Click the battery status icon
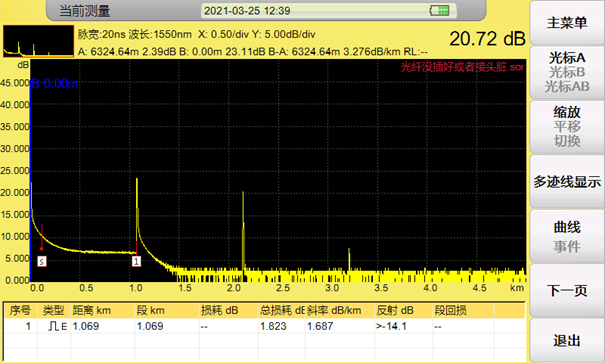 439,10
